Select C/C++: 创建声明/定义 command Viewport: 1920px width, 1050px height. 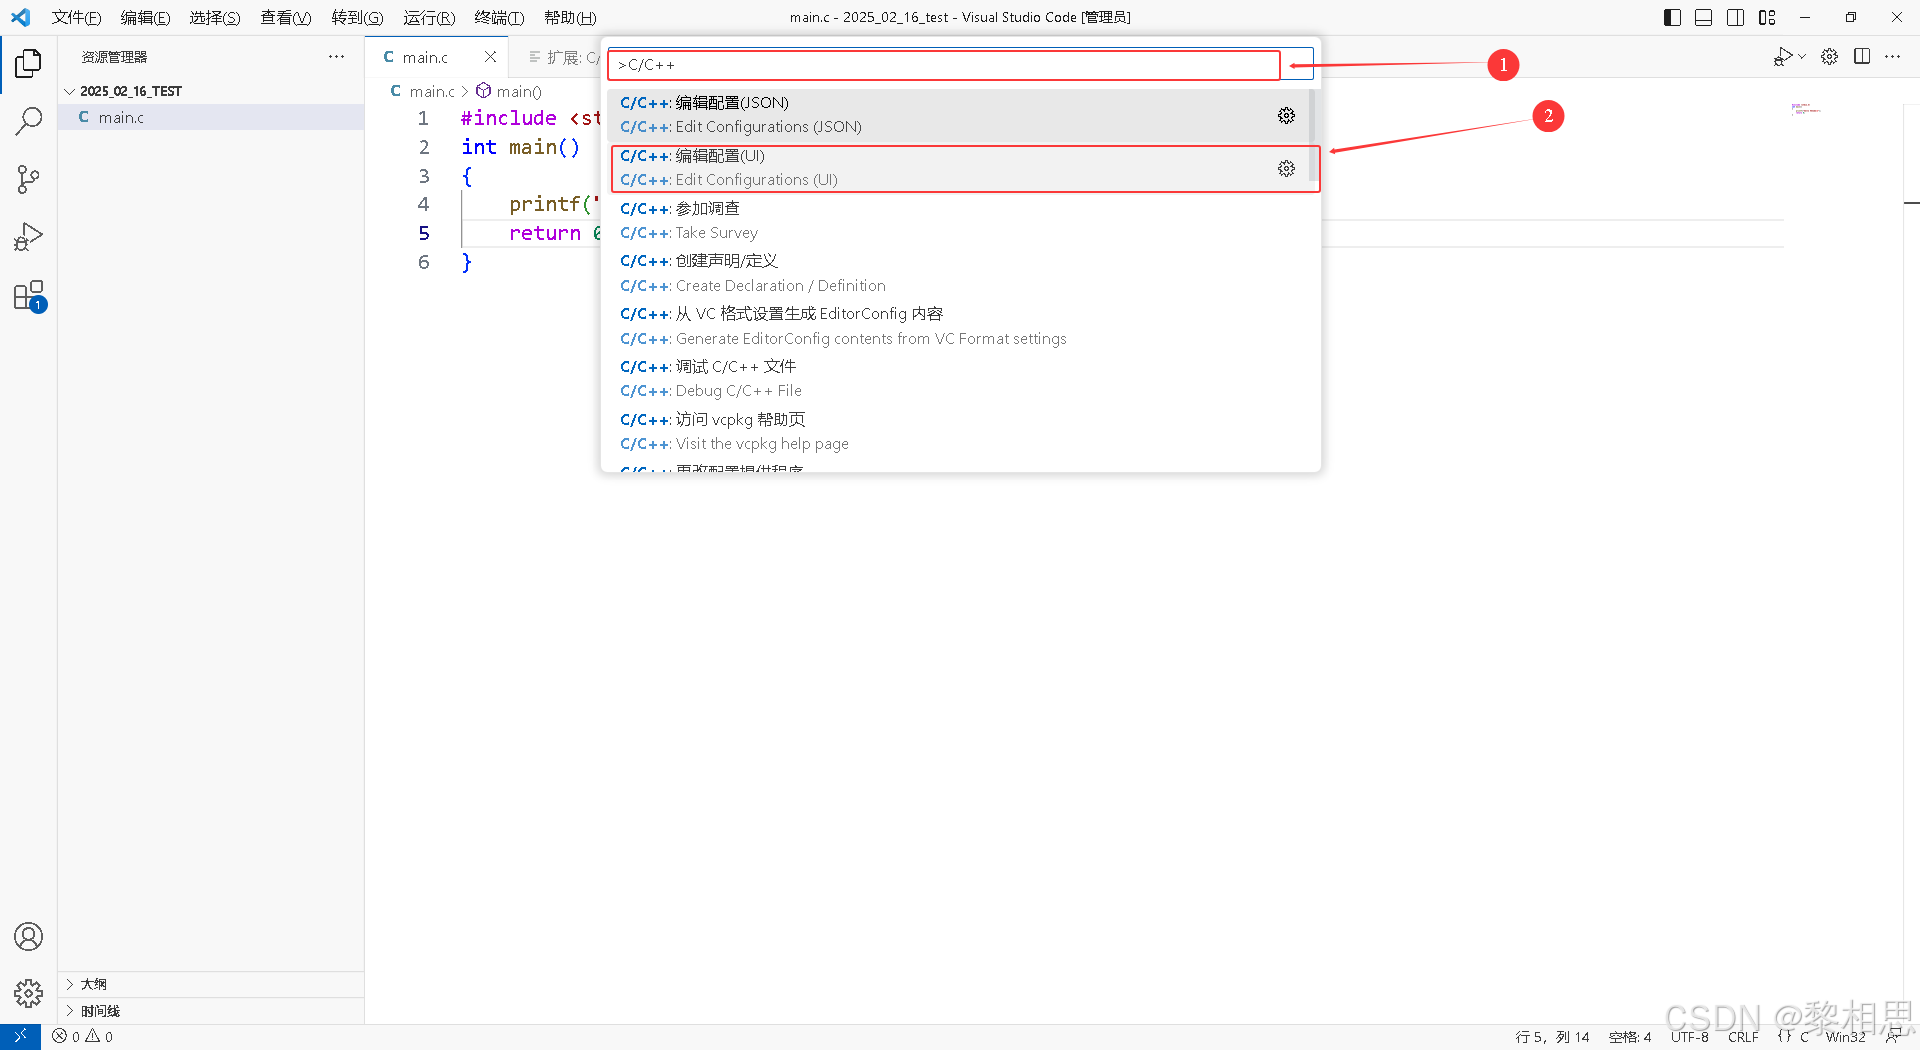(x=958, y=273)
